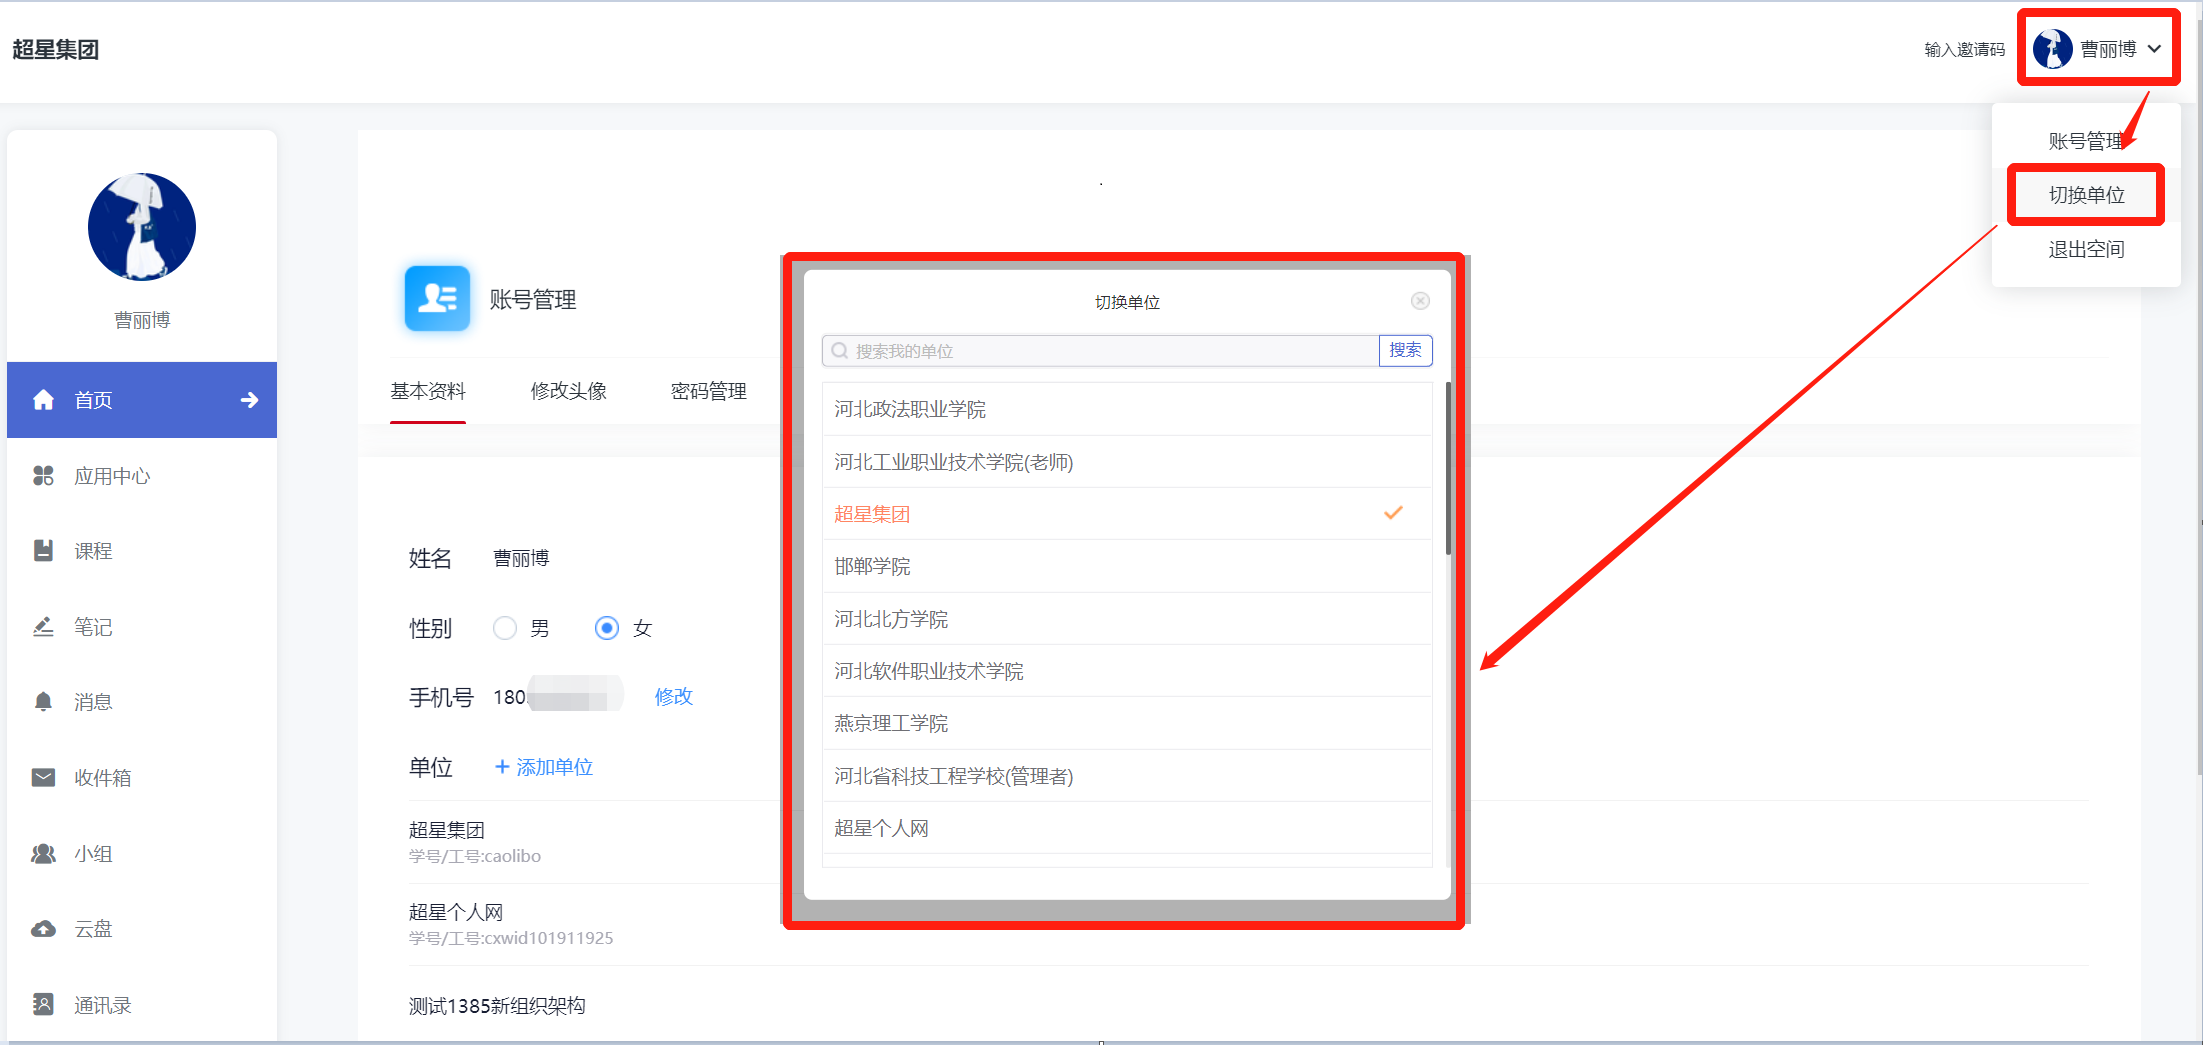
Task: Select 燕京理工学院 from unit list
Action: [x=1127, y=723]
